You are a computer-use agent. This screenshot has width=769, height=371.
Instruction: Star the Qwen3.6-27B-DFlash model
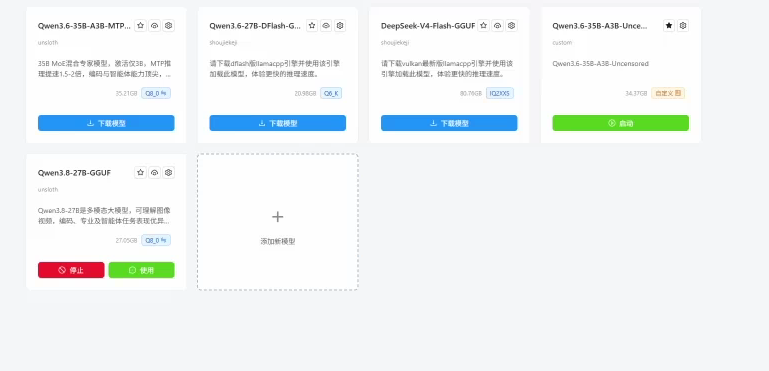312,26
